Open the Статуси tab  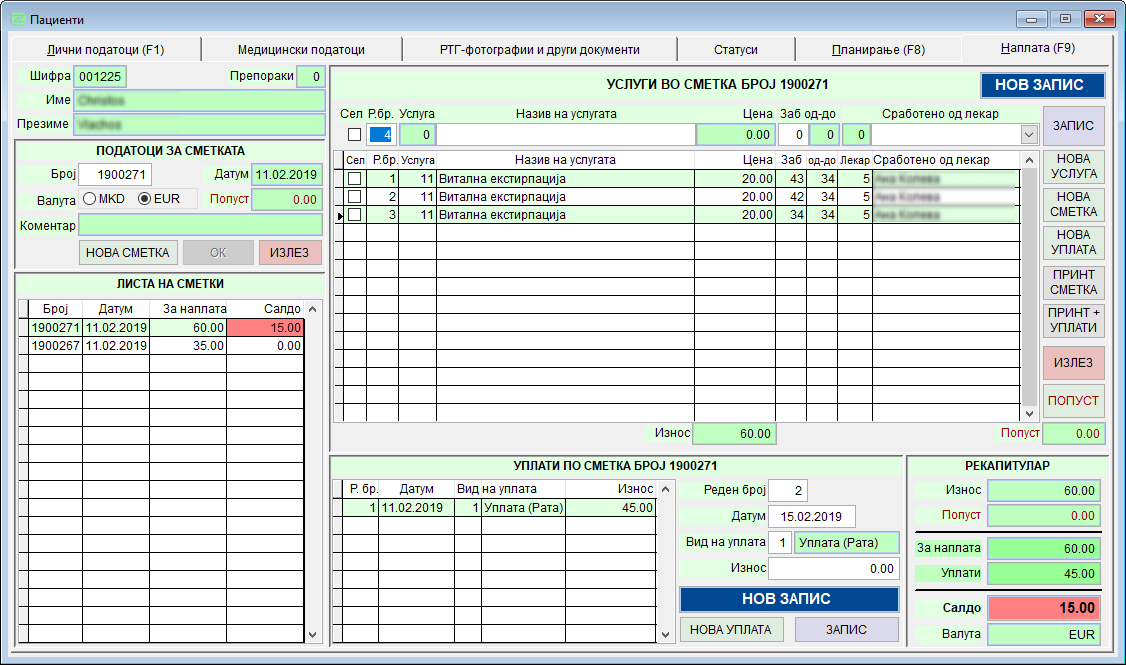click(x=735, y=49)
